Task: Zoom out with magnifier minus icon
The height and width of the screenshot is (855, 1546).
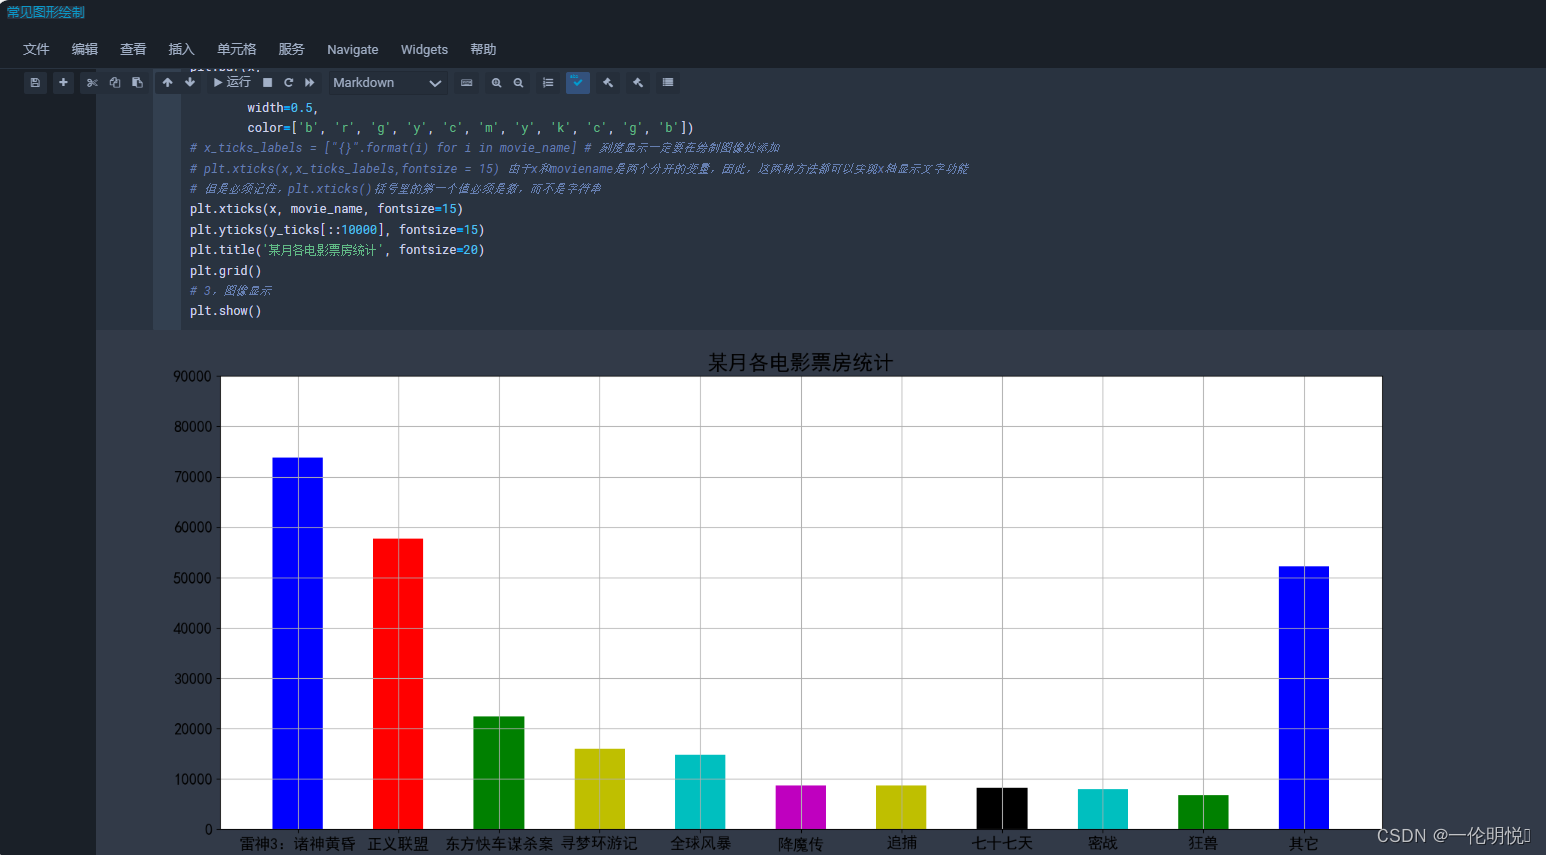Action: click(518, 83)
